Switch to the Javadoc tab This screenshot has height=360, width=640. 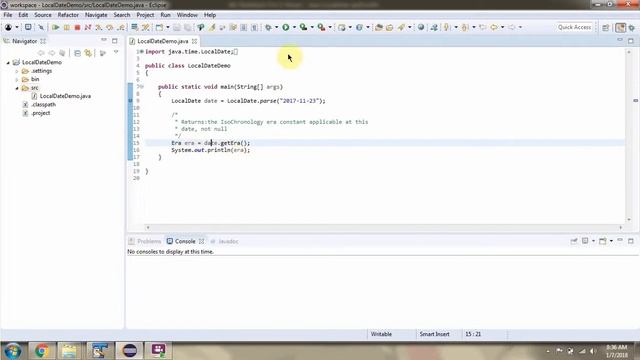[x=224, y=241]
